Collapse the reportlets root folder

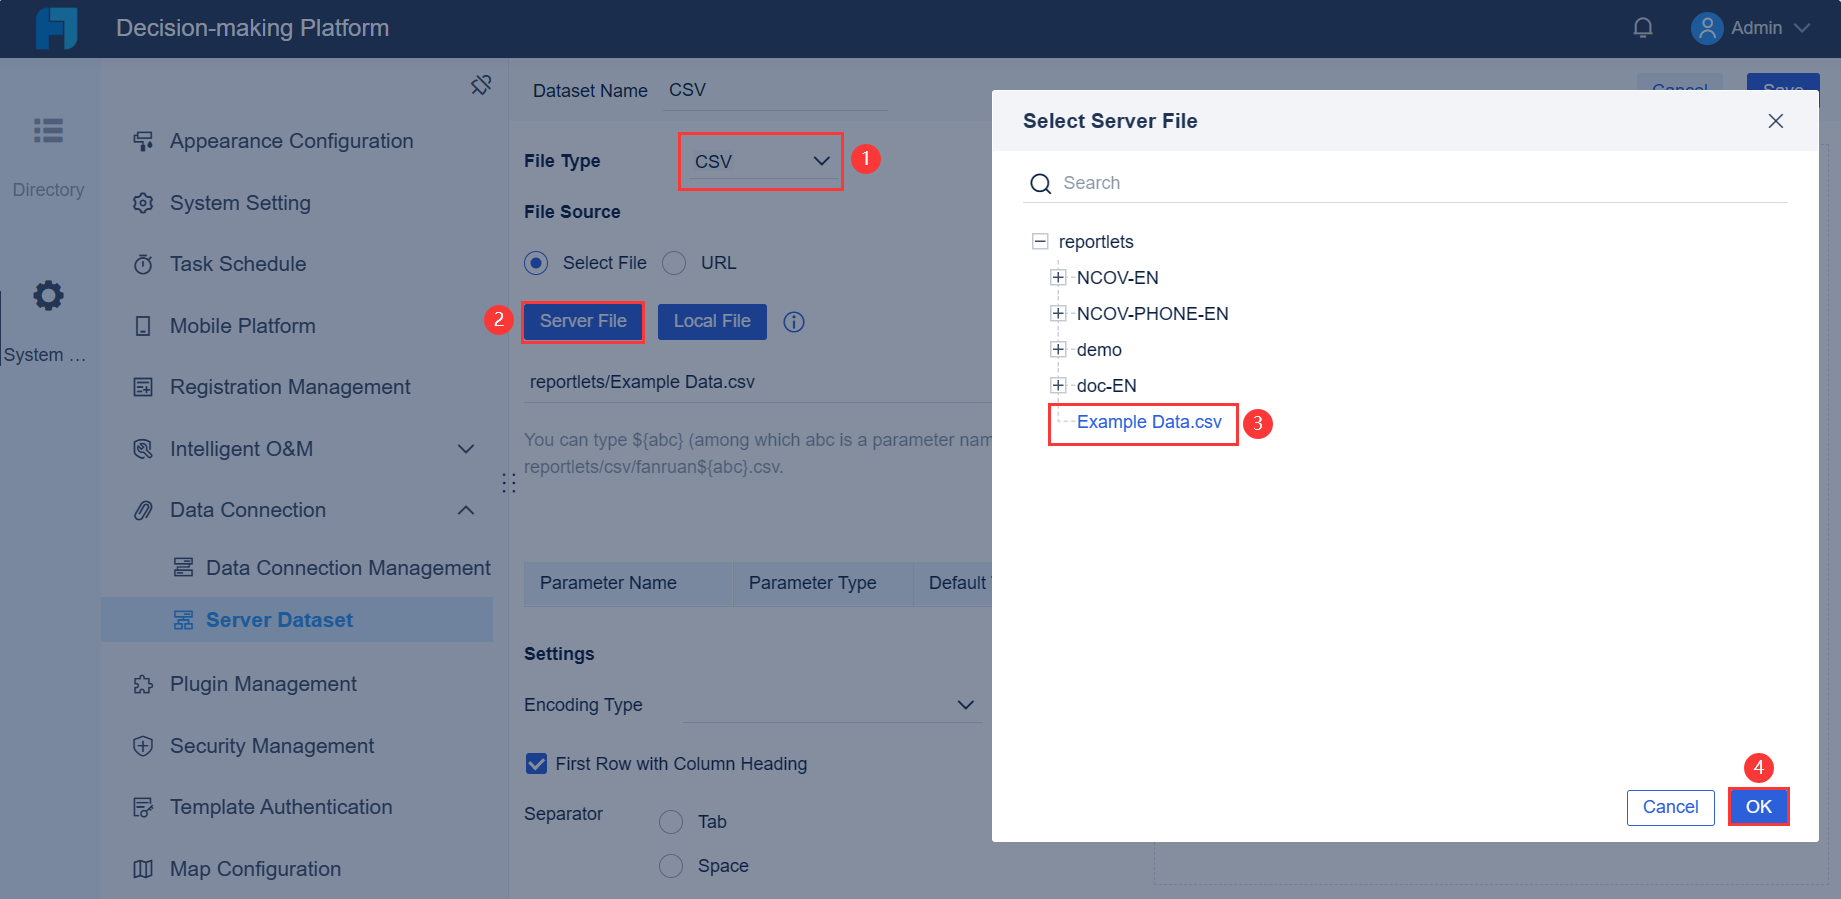1040,242
